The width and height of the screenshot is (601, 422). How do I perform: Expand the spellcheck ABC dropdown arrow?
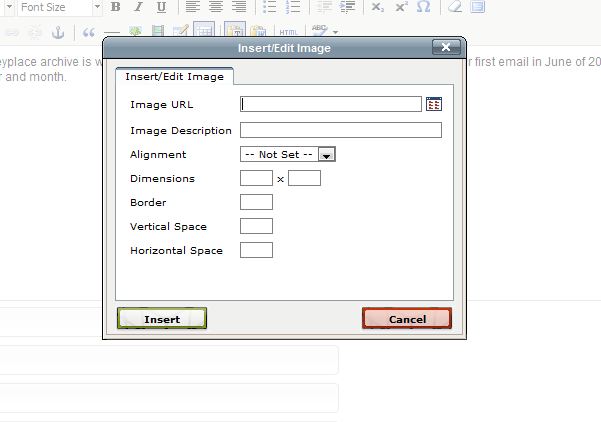(x=334, y=32)
